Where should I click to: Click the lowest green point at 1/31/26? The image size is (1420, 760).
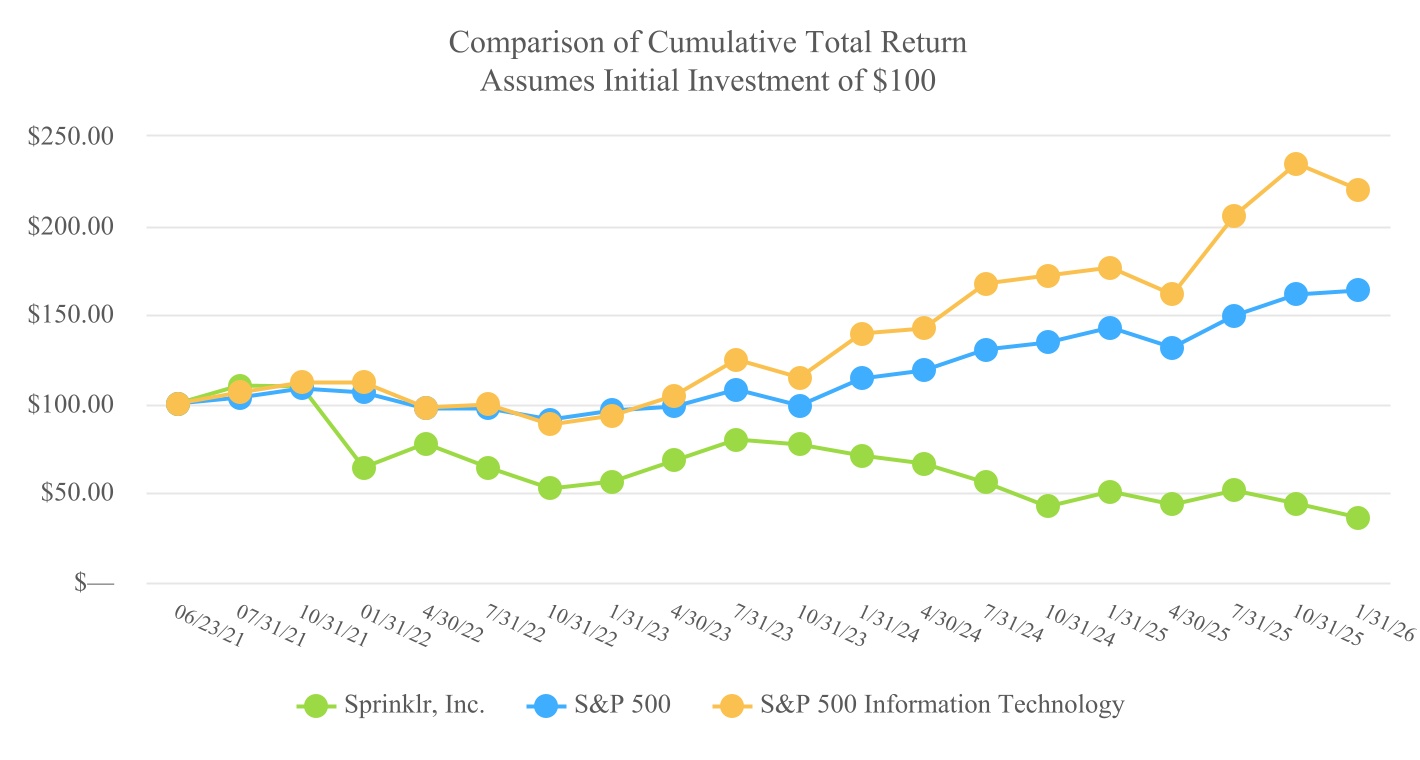(1358, 518)
